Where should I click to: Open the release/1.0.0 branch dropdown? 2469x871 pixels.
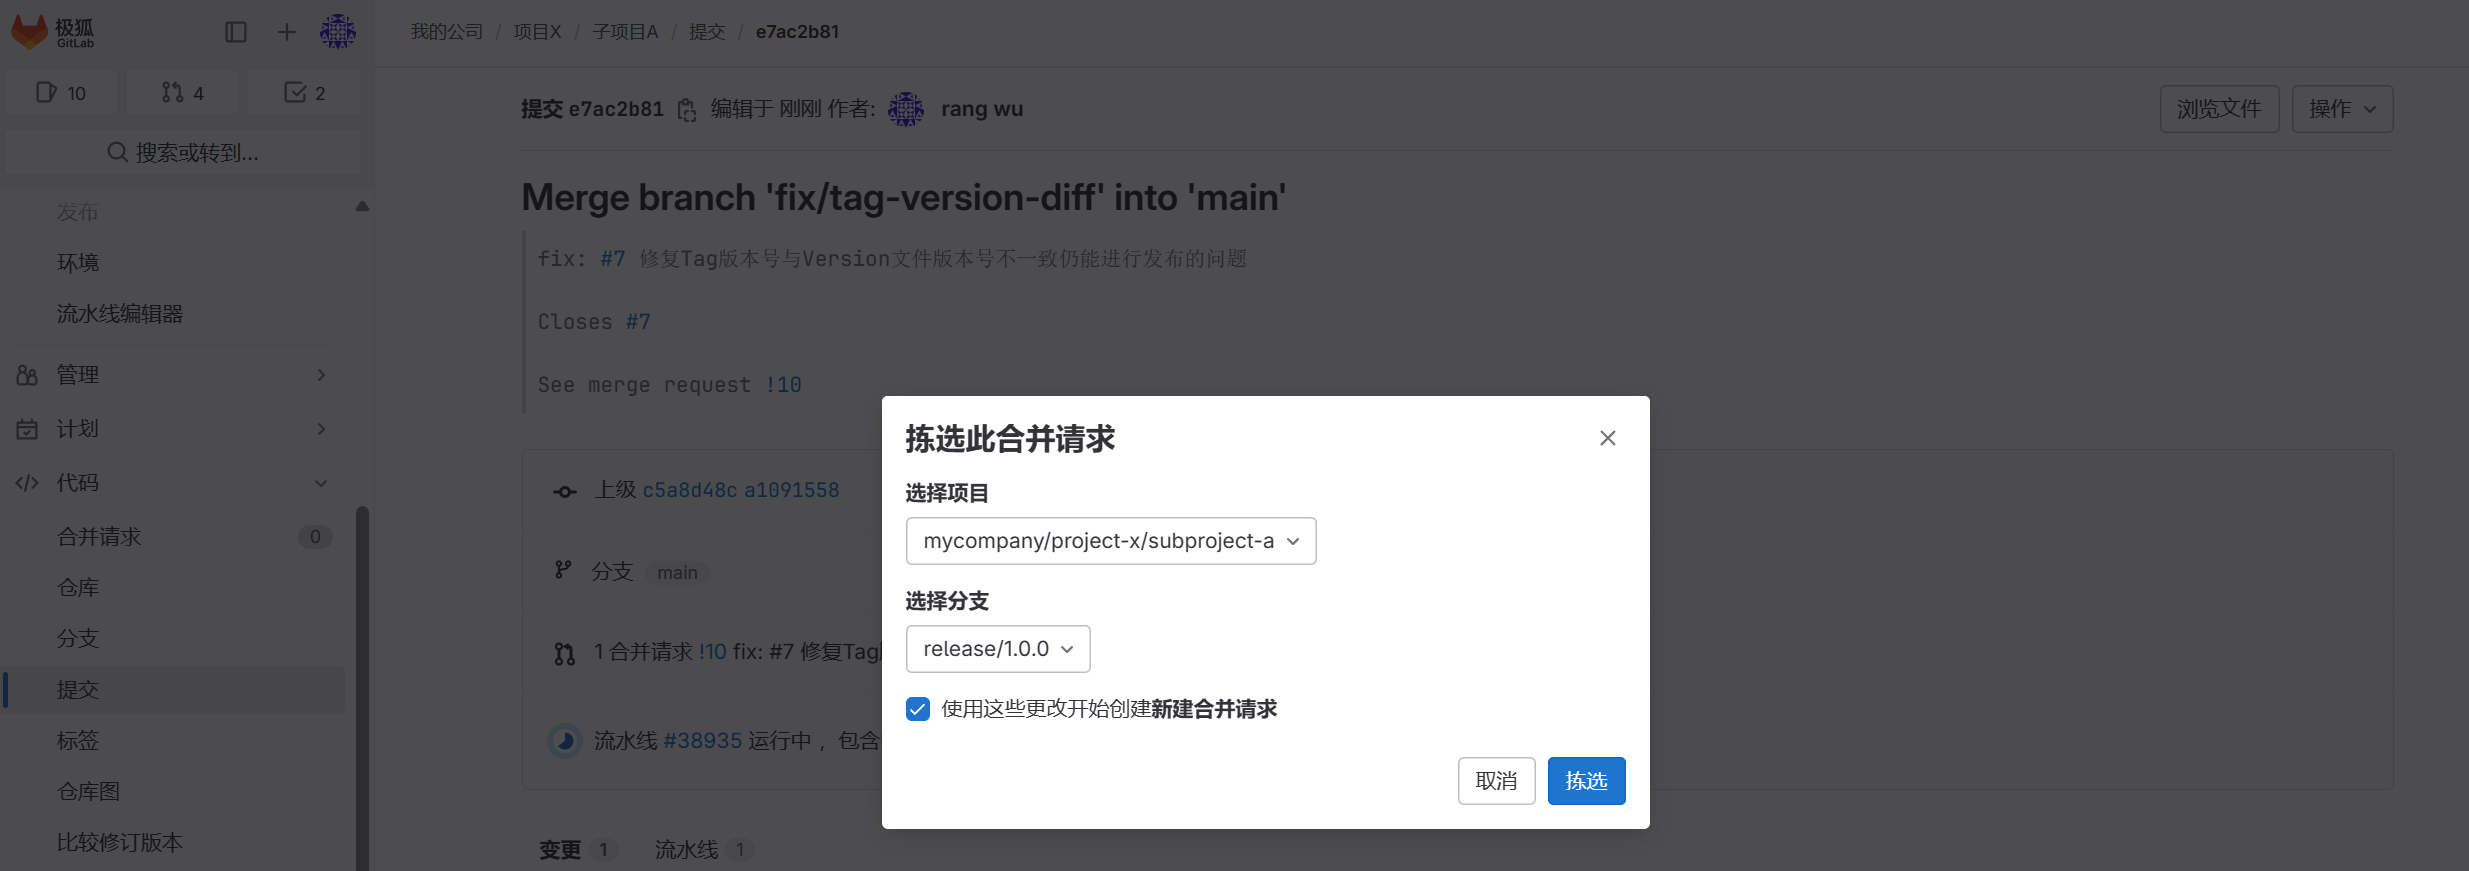coord(997,649)
